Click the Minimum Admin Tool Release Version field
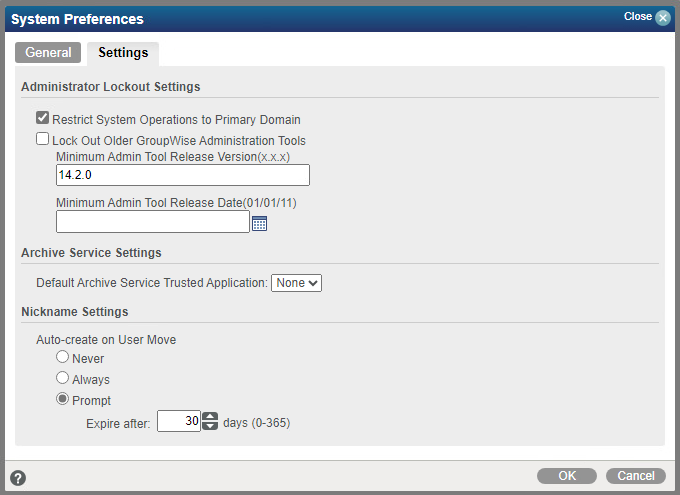 (183, 175)
